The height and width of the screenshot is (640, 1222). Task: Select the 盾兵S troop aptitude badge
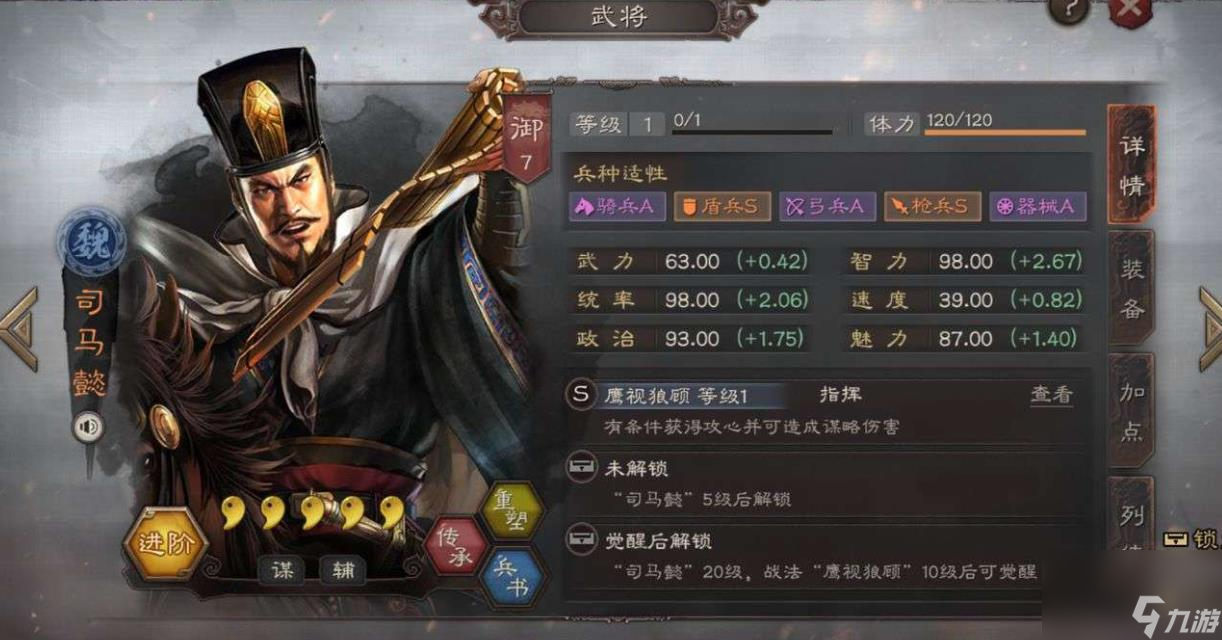721,206
